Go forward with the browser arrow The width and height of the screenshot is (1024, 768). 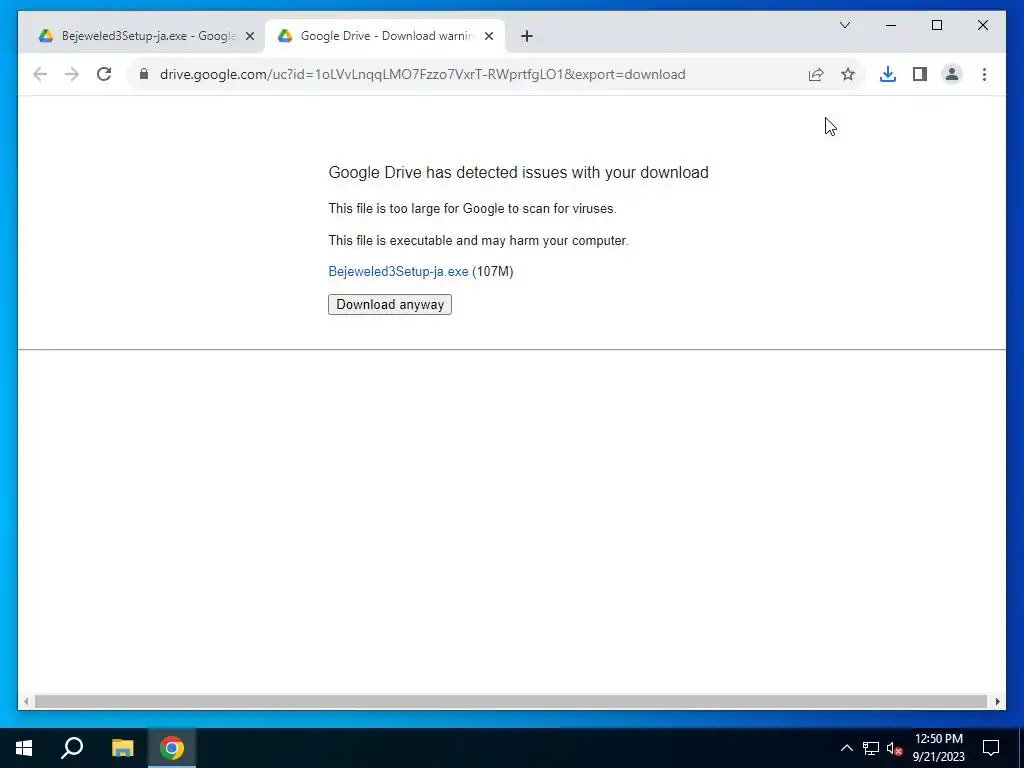pos(72,74)
